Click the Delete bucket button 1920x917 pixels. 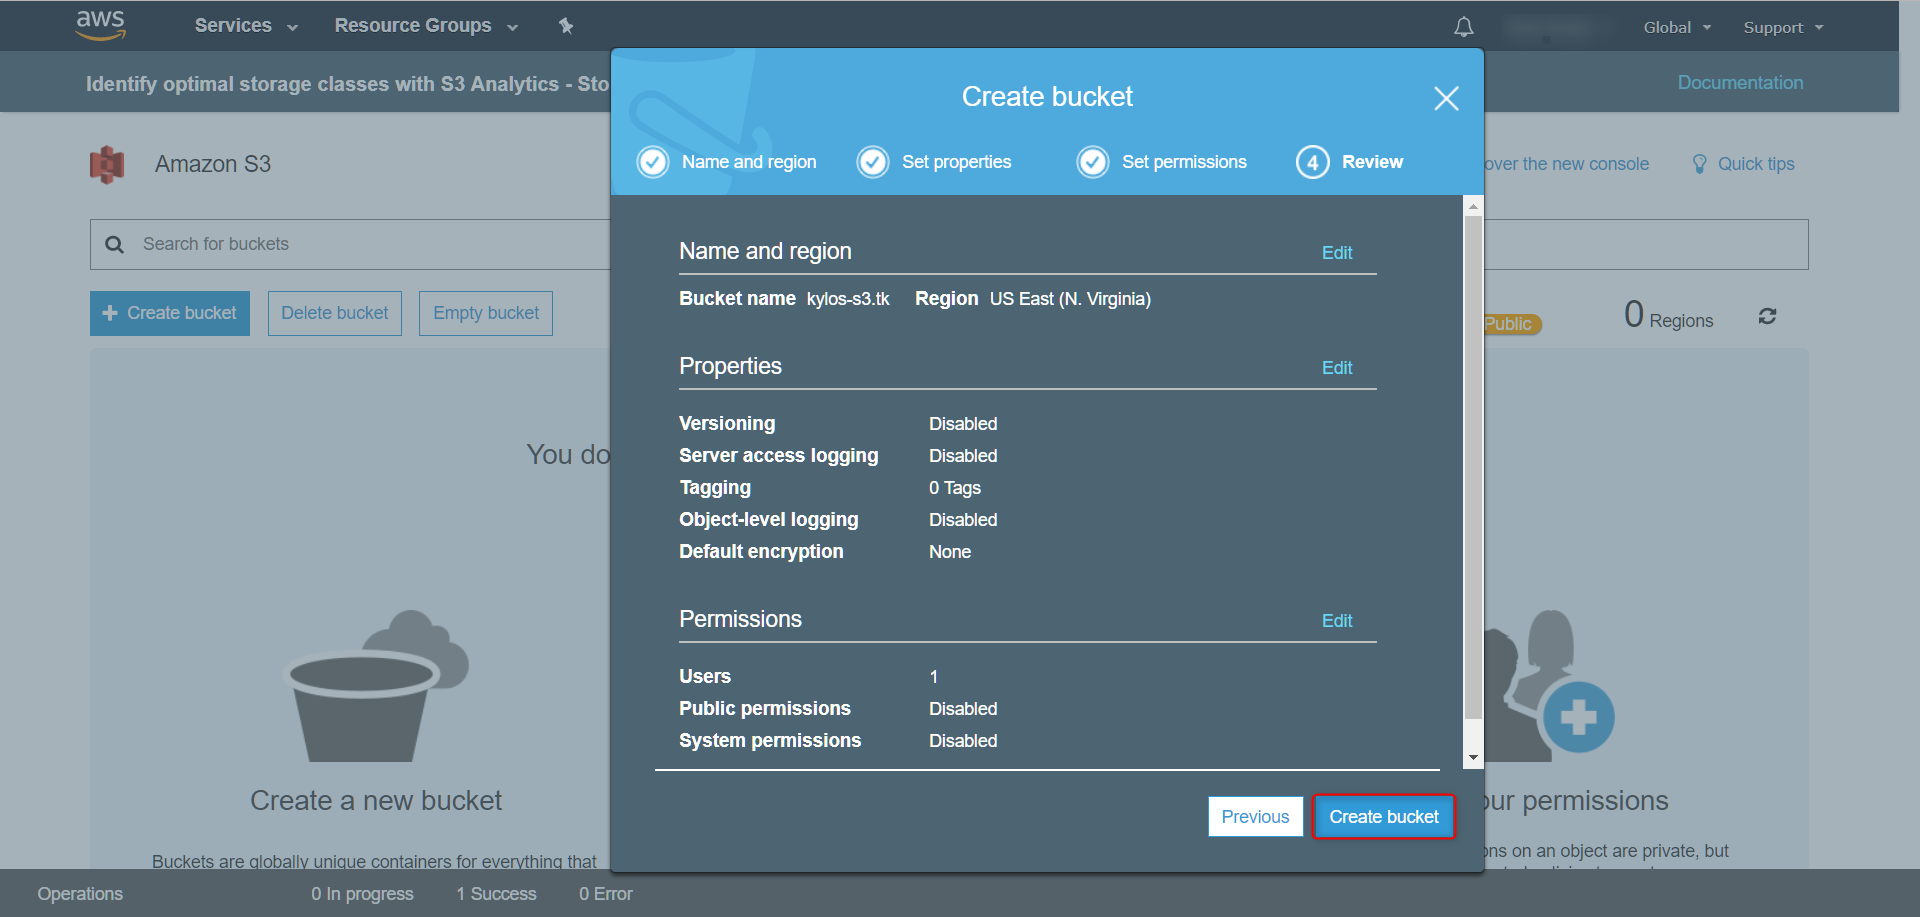[335, 313]
